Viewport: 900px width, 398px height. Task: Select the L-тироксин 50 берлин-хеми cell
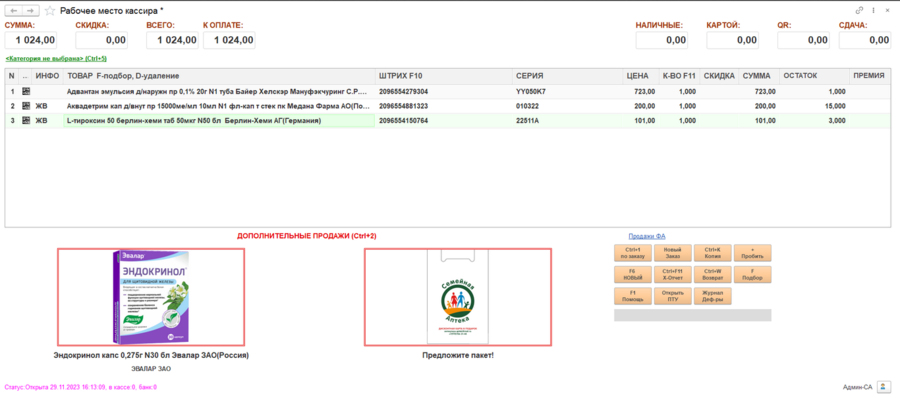[x=219, y=121]
